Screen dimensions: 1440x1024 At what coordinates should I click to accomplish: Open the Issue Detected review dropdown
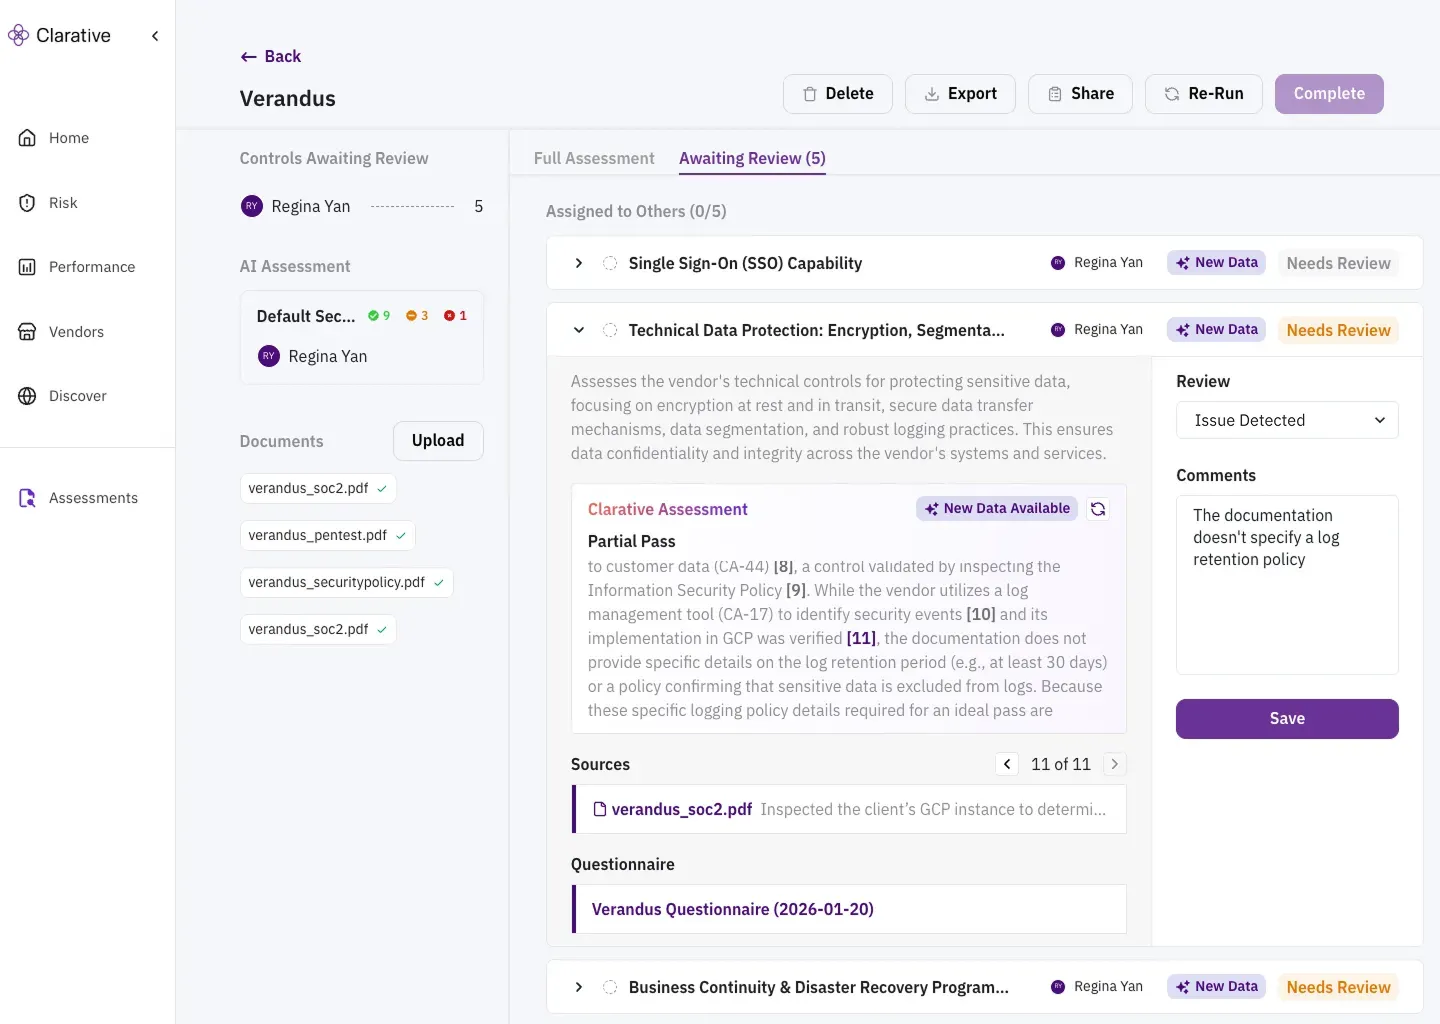click(x=1287, y=420)
